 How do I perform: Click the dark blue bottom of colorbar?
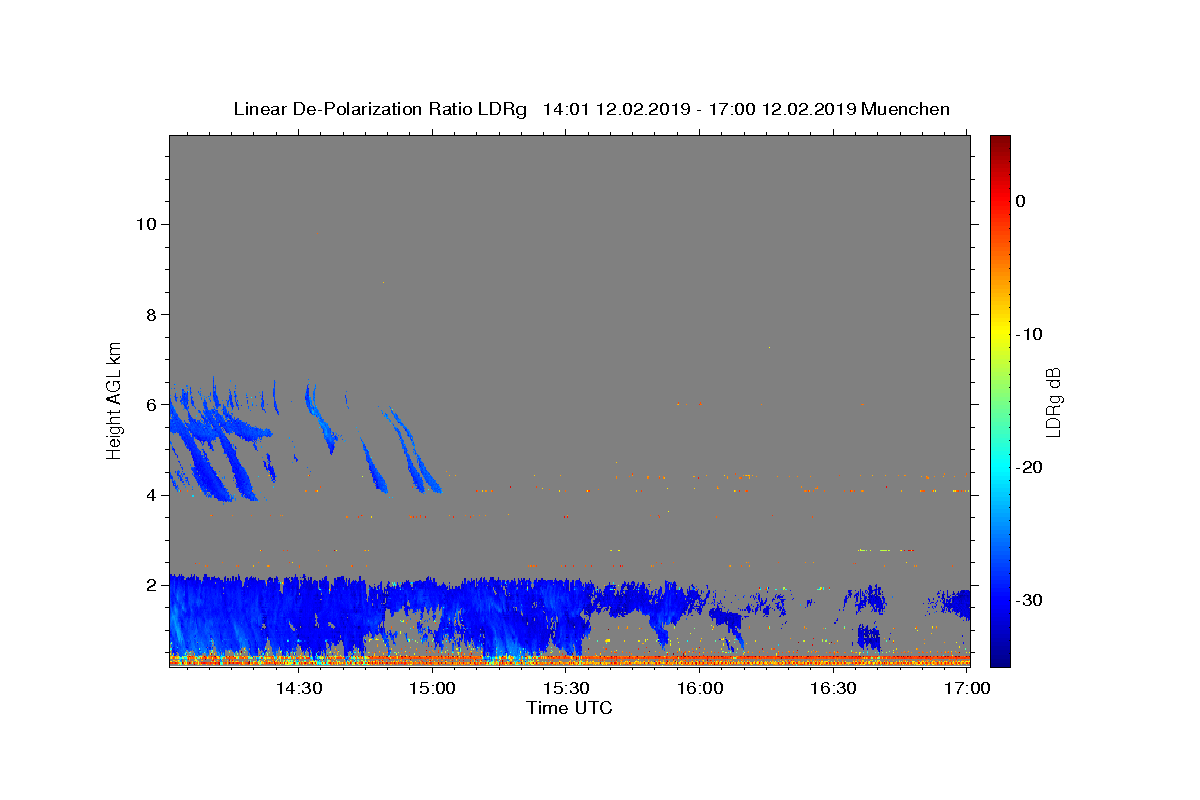[x=1000, y=655]
